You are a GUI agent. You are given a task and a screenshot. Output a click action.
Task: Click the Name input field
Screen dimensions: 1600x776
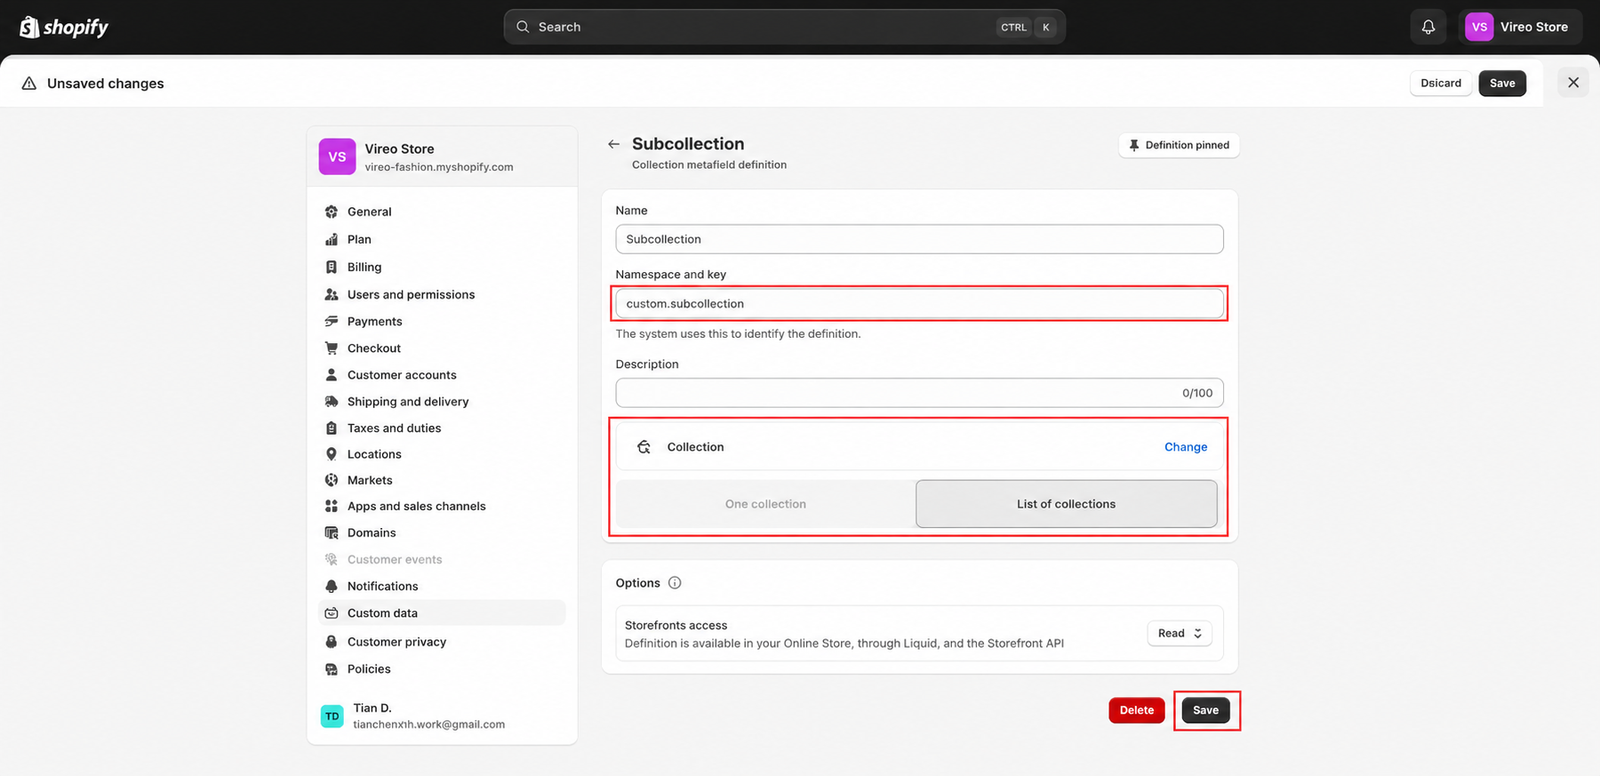click(919, 239)
